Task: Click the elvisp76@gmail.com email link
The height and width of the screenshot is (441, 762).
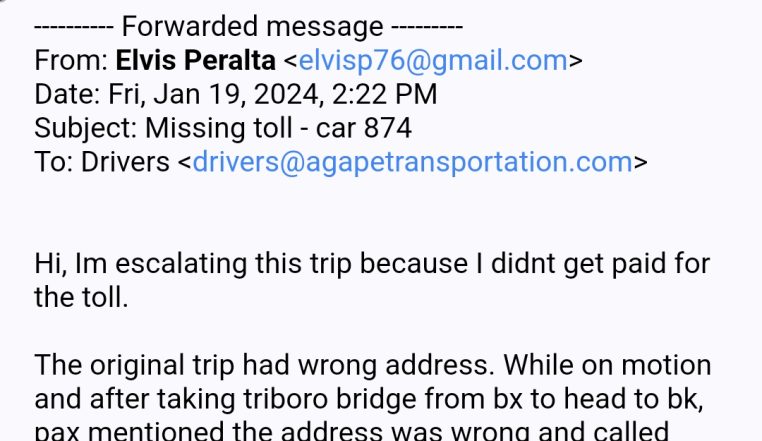Action: 433,61
